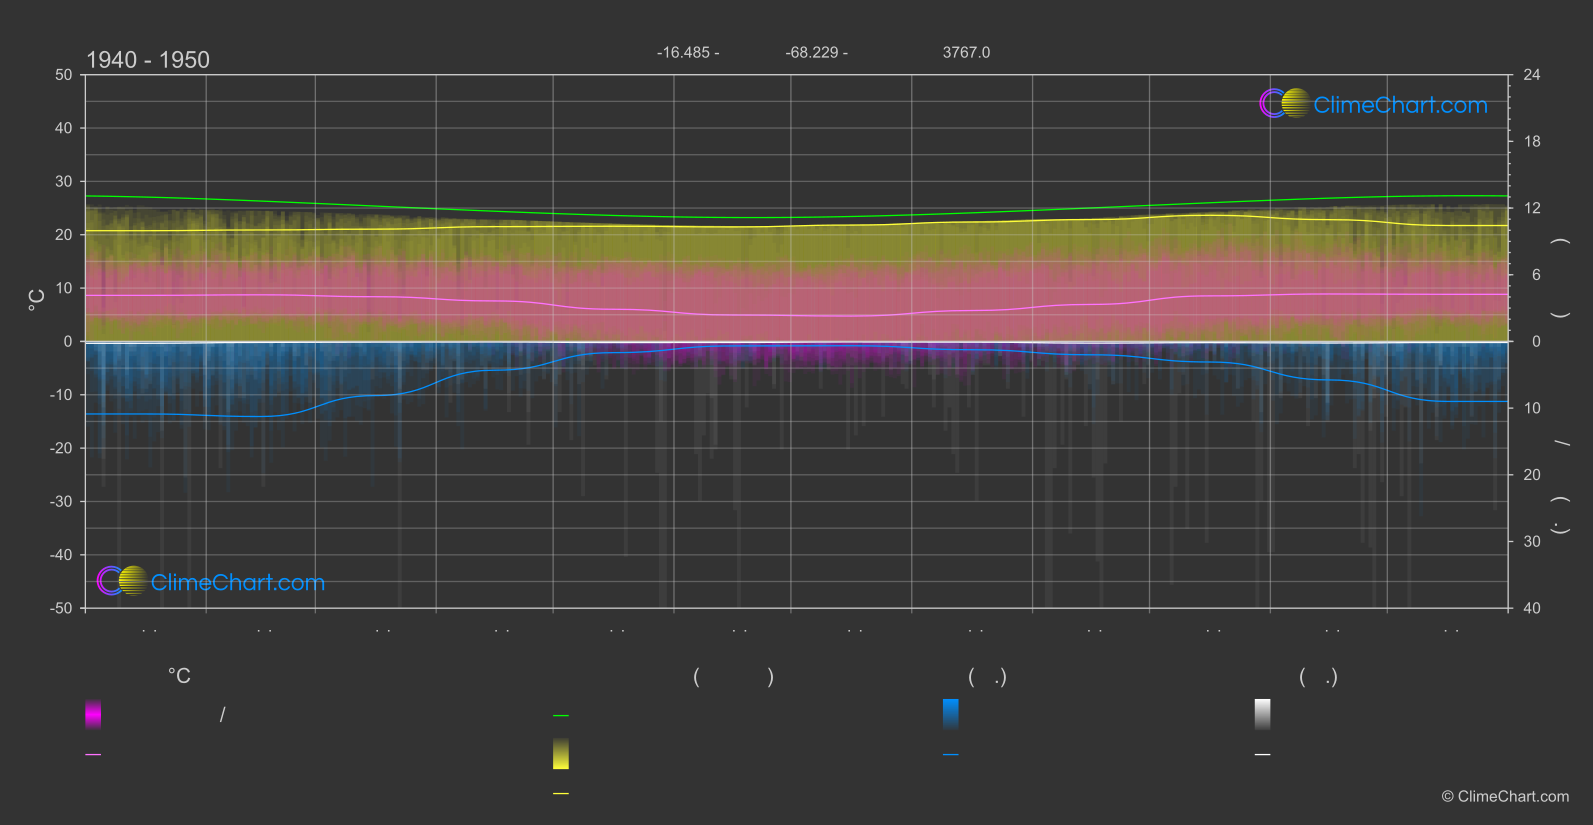
Task: Click the magenta gradient legend swatch
Action: 93,714
